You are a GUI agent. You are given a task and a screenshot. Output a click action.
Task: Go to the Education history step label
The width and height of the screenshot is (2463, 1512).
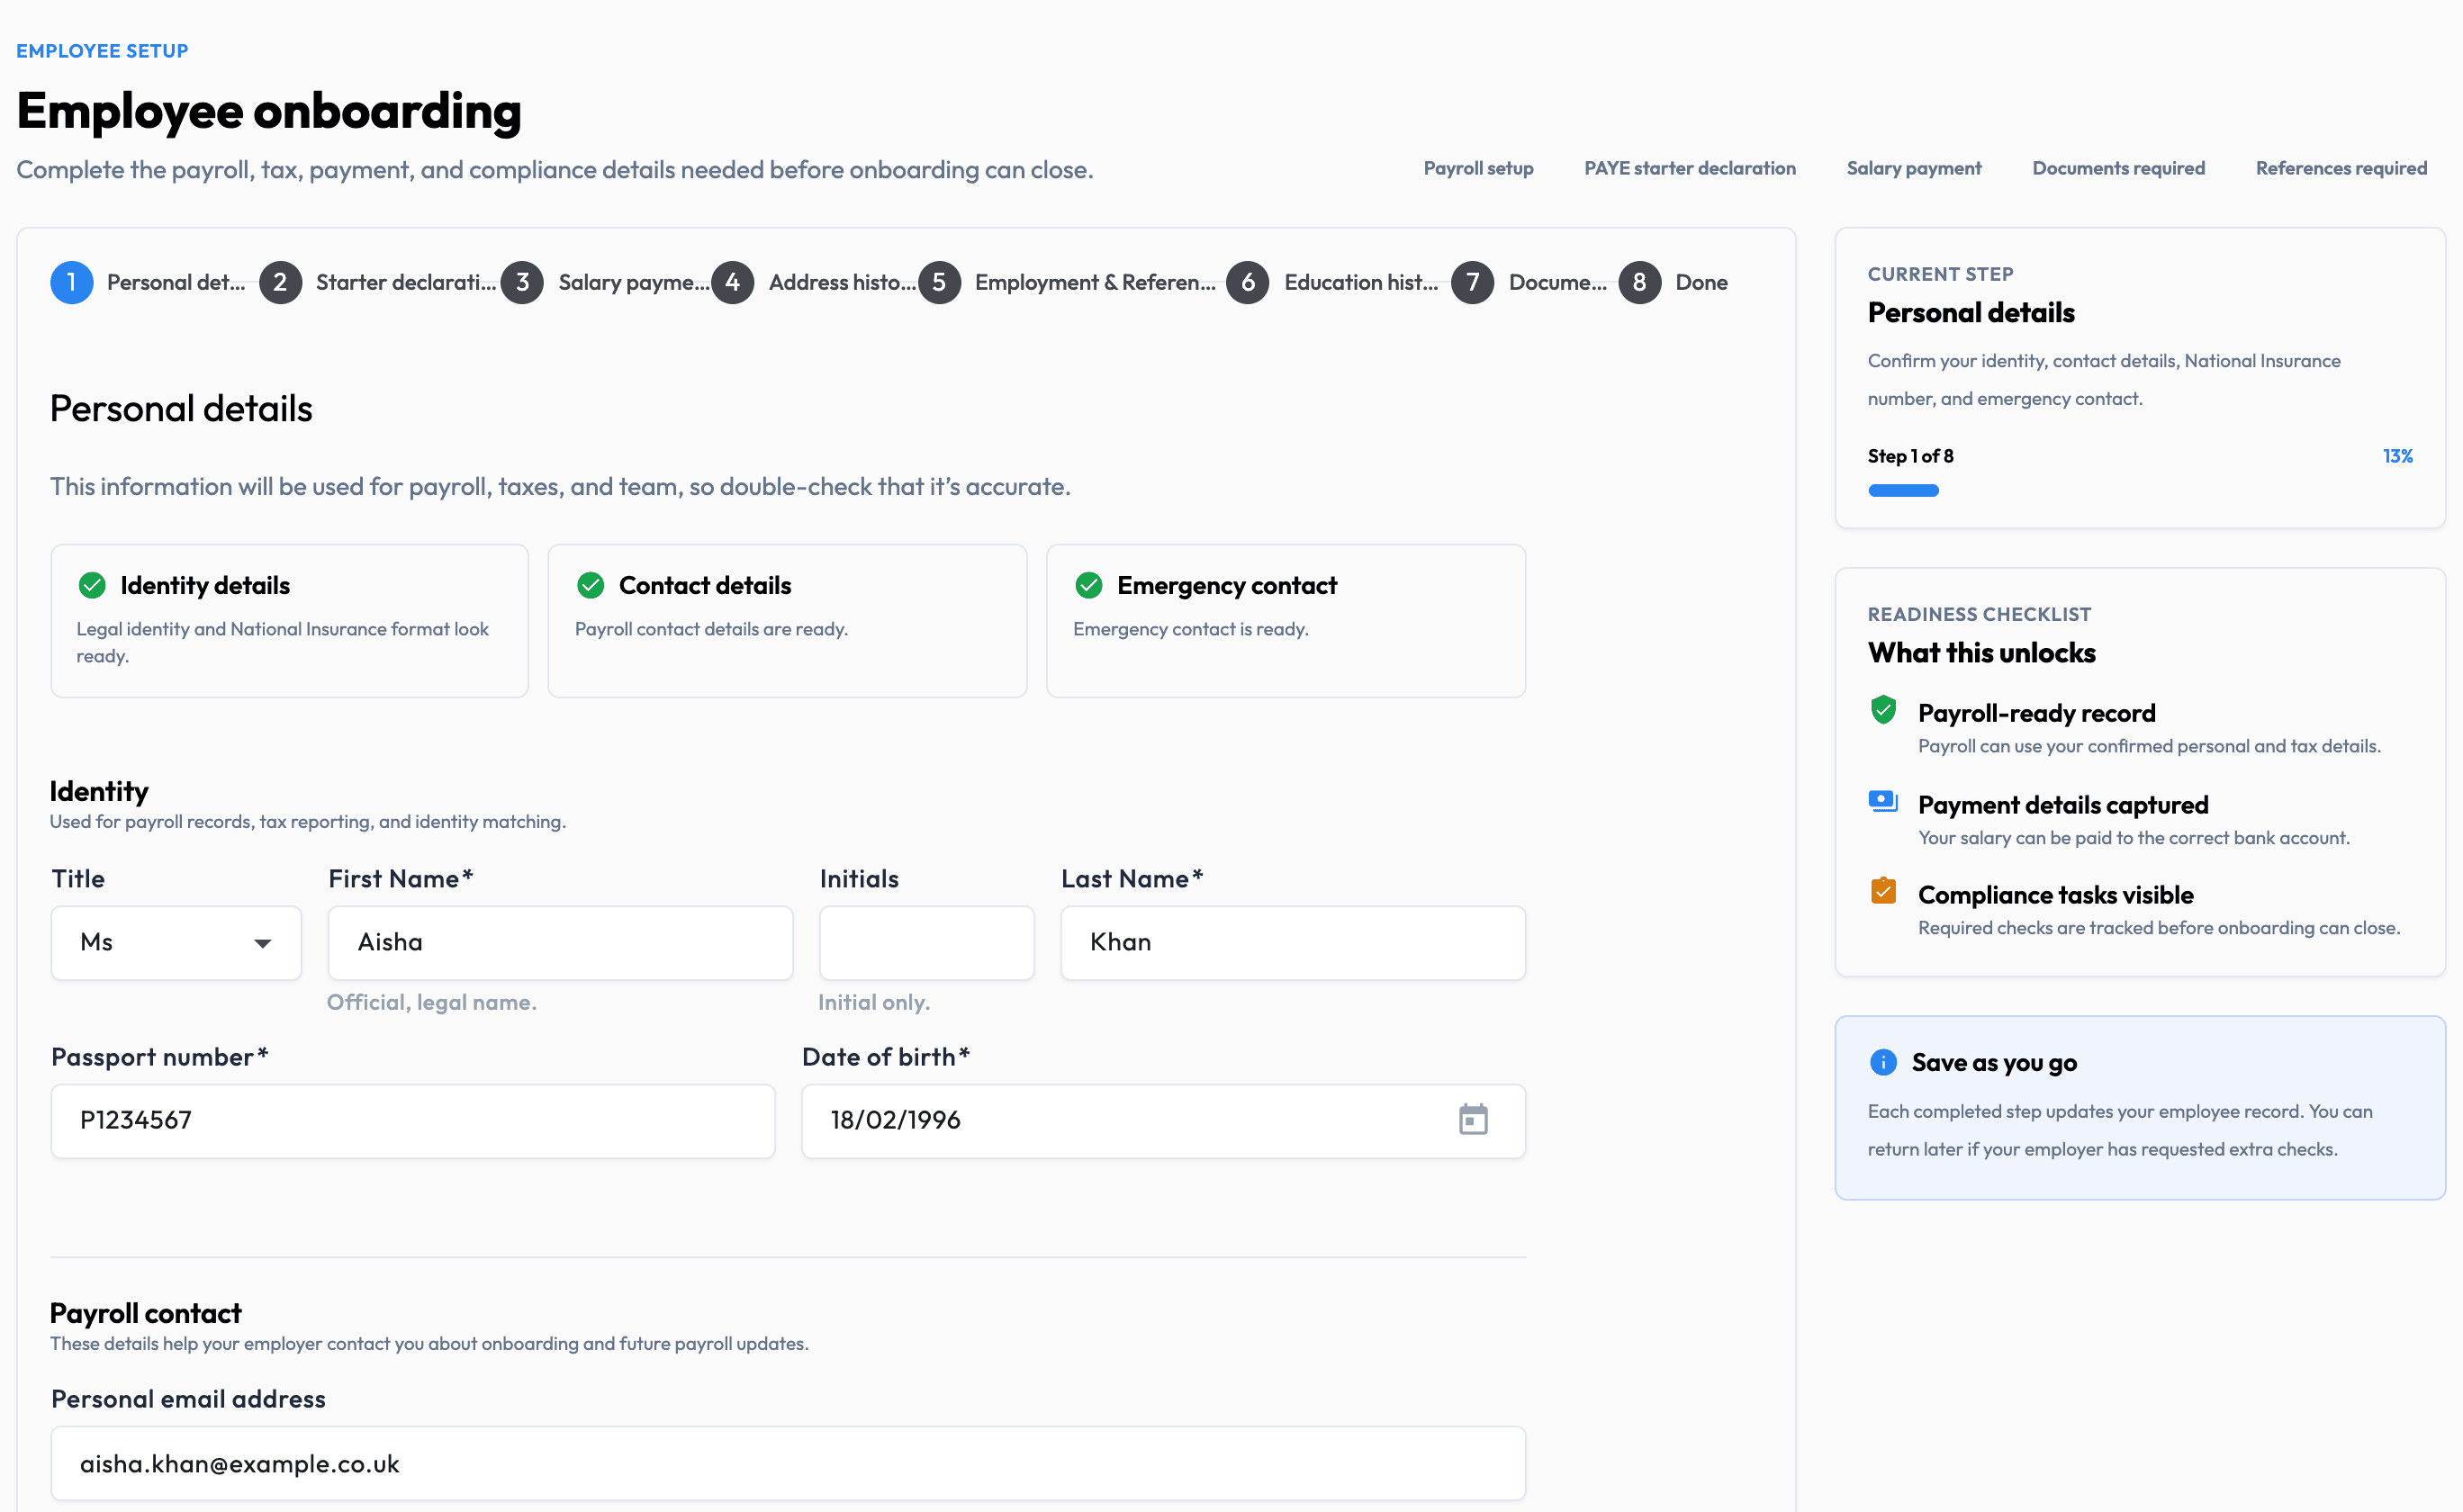(1361, 283)
